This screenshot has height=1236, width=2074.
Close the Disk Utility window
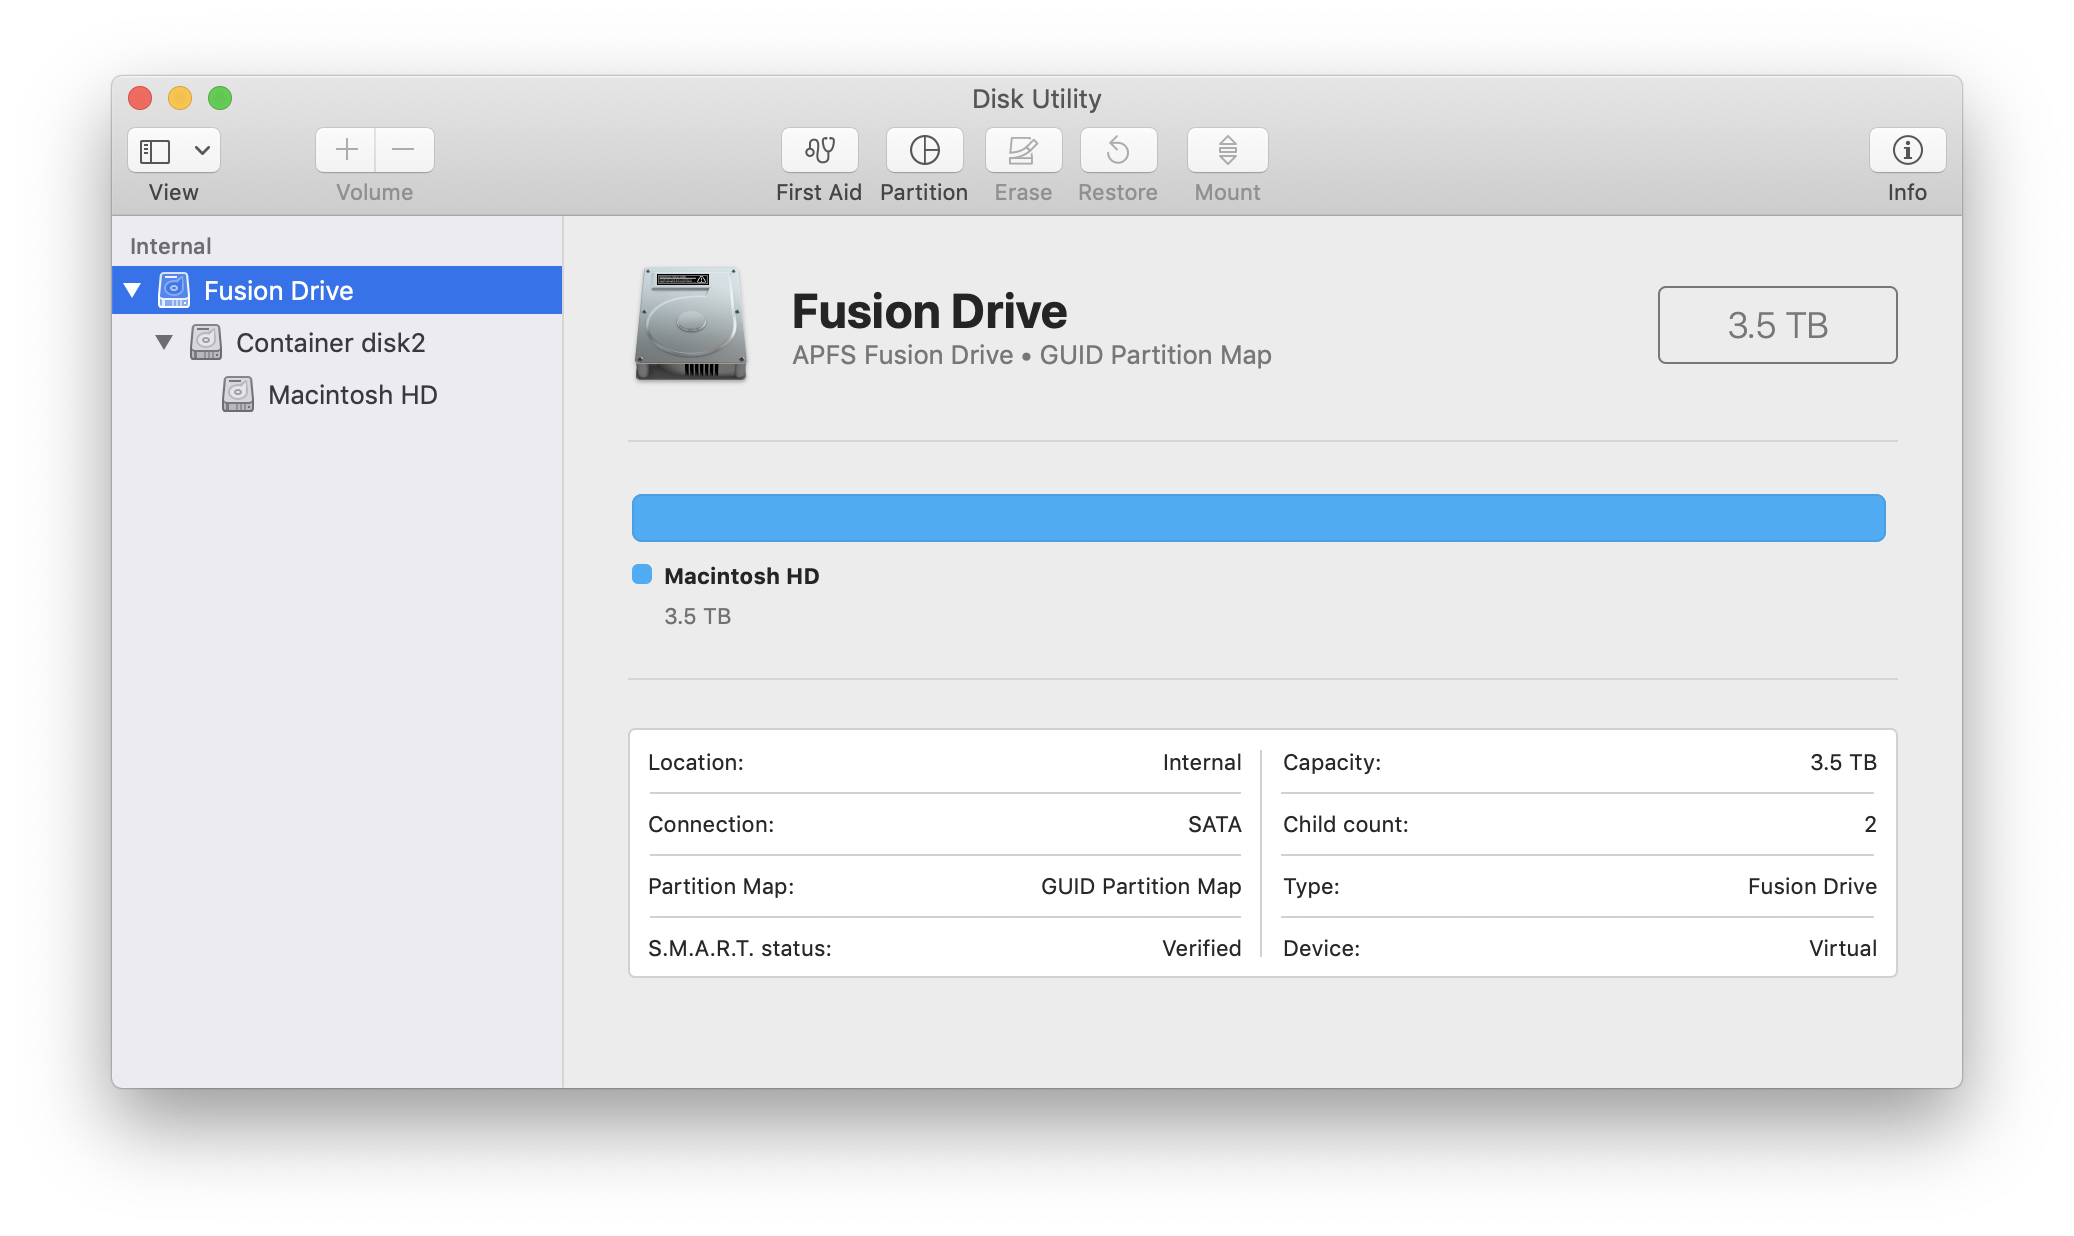tap(140, 98)
